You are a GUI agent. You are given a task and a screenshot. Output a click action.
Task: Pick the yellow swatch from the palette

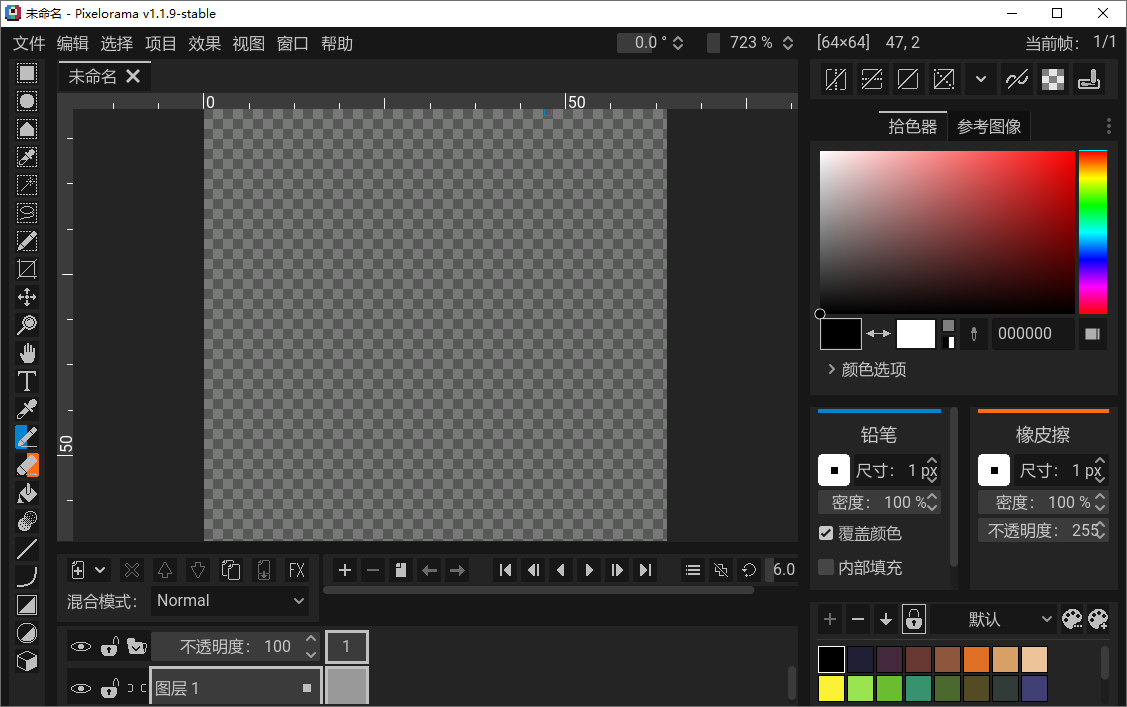pyautogui.click(x=830, y=688)
